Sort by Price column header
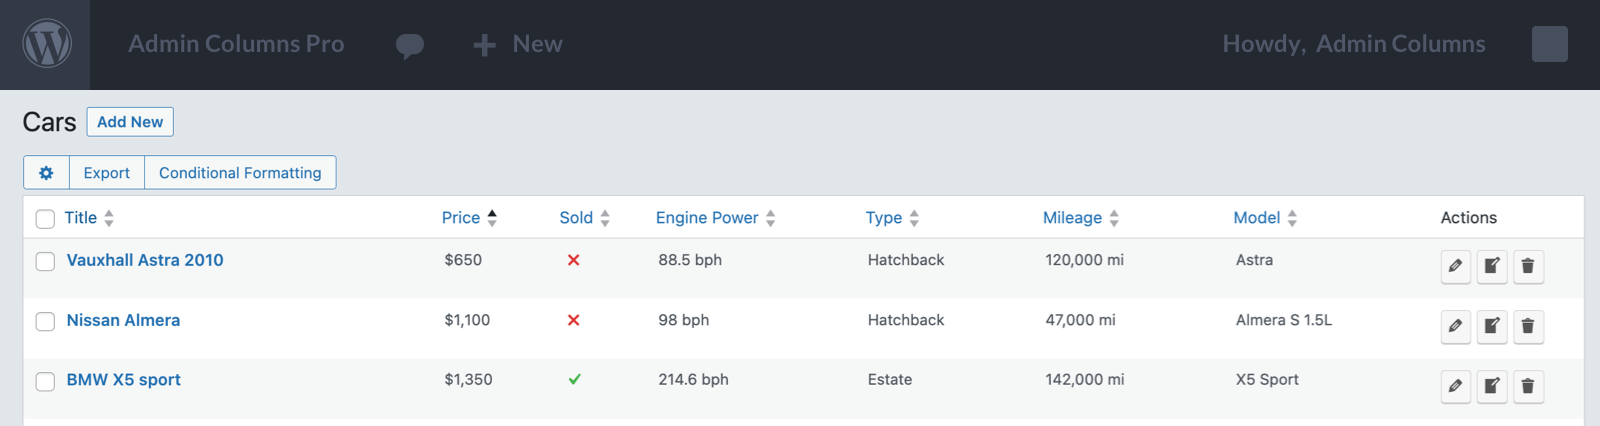Screen dimensions: 1600x426 point(461,218)
